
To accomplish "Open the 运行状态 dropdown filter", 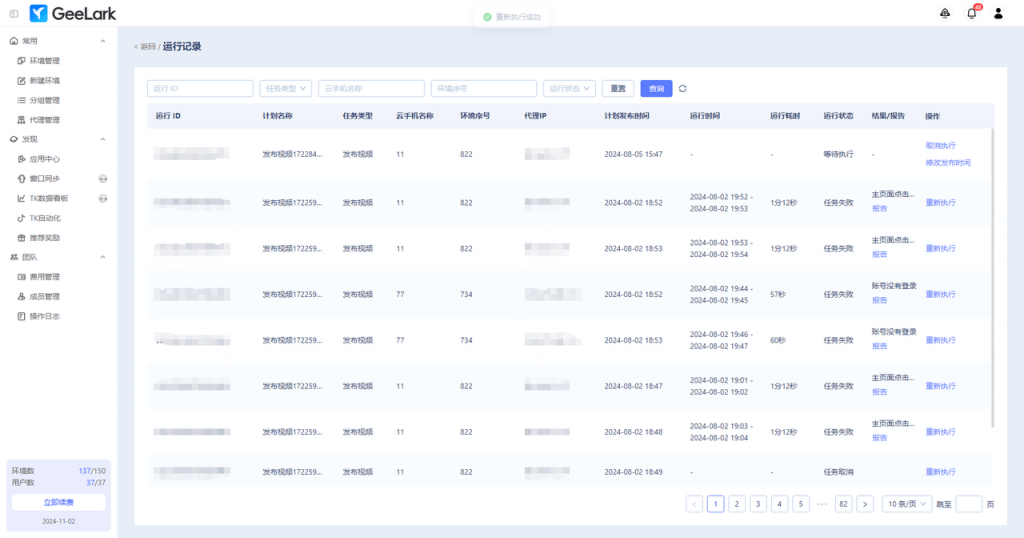I will click(569, 89).
